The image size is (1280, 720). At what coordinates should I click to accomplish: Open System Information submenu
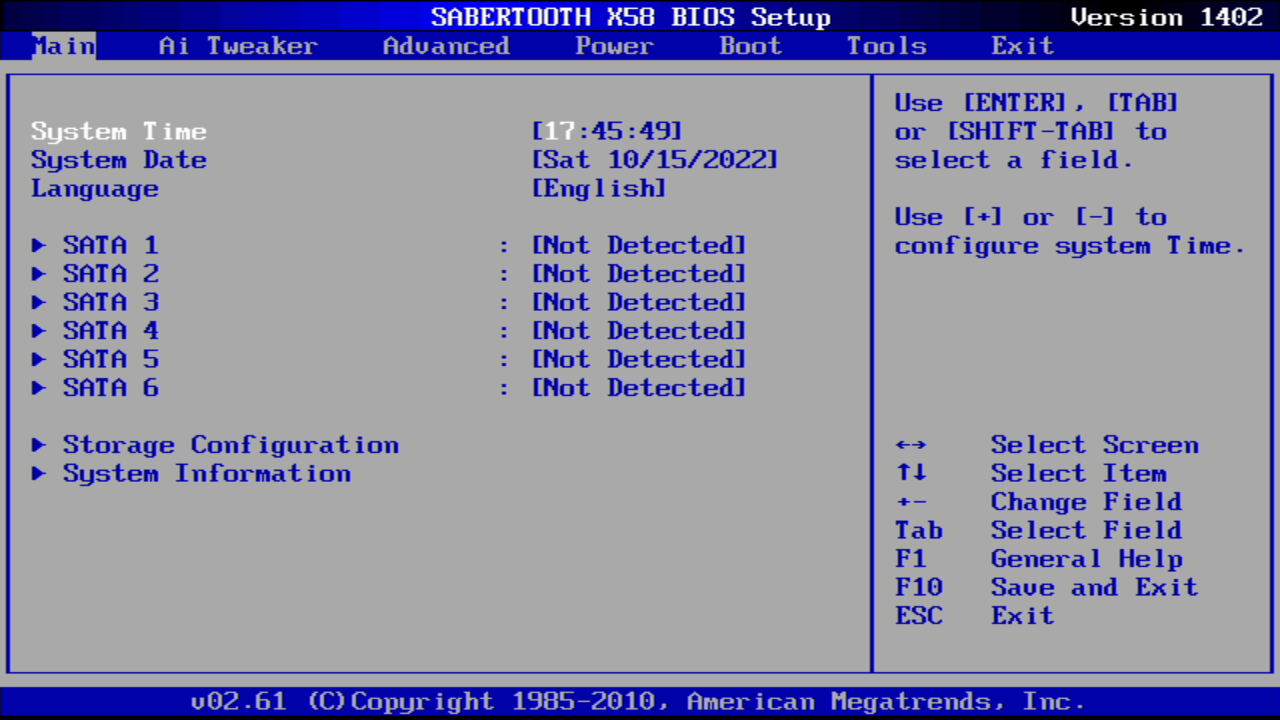207,473
